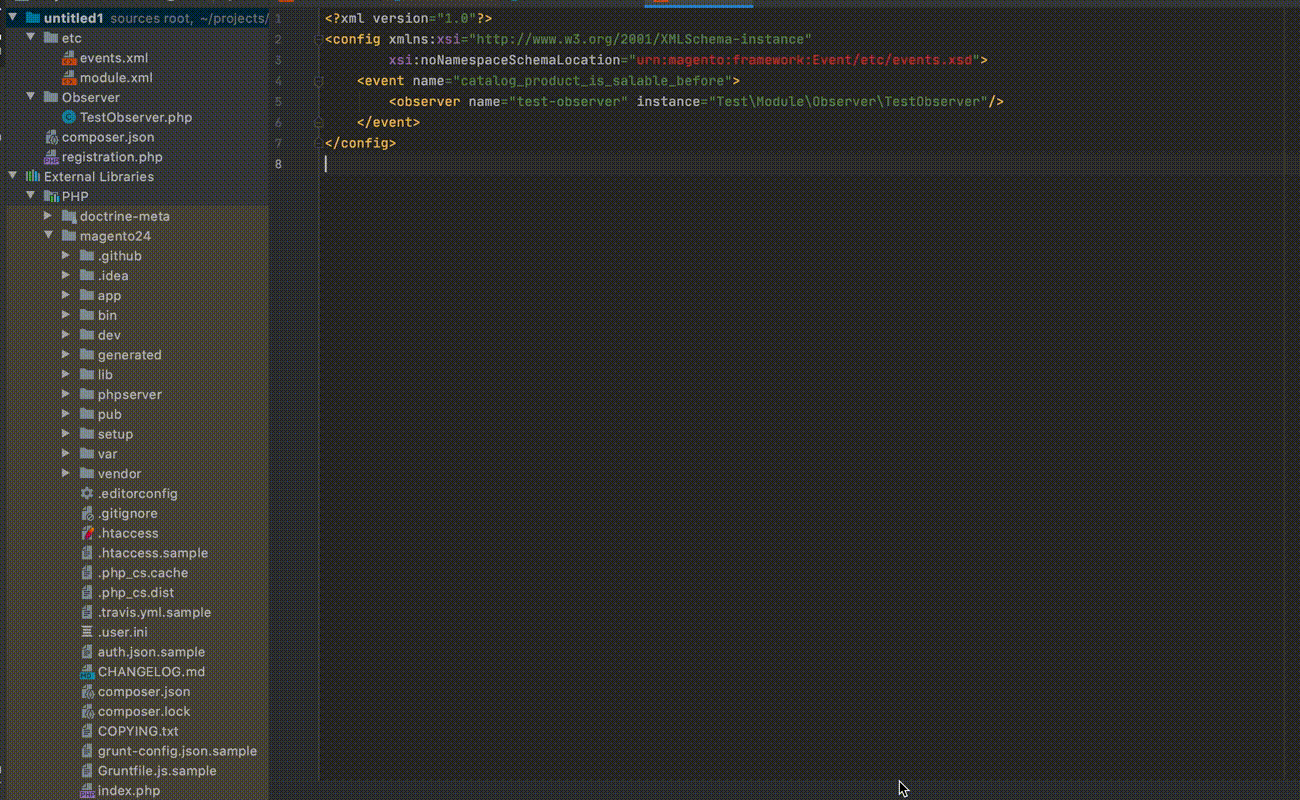This screenshot has width=1300, height=800.
Task: Select the untitled1 project root
Action: coord(73,18)
